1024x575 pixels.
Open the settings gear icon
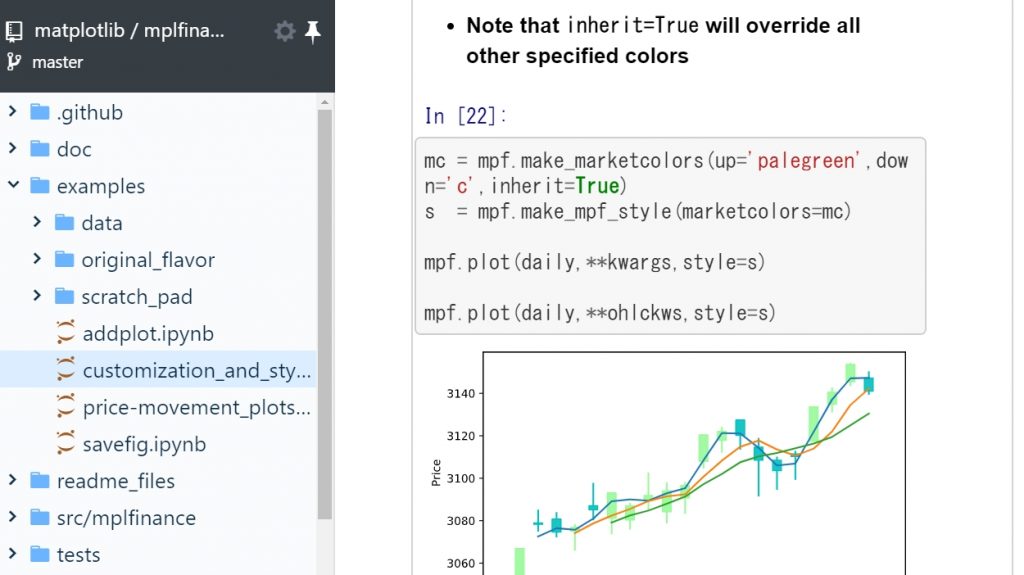285,32
